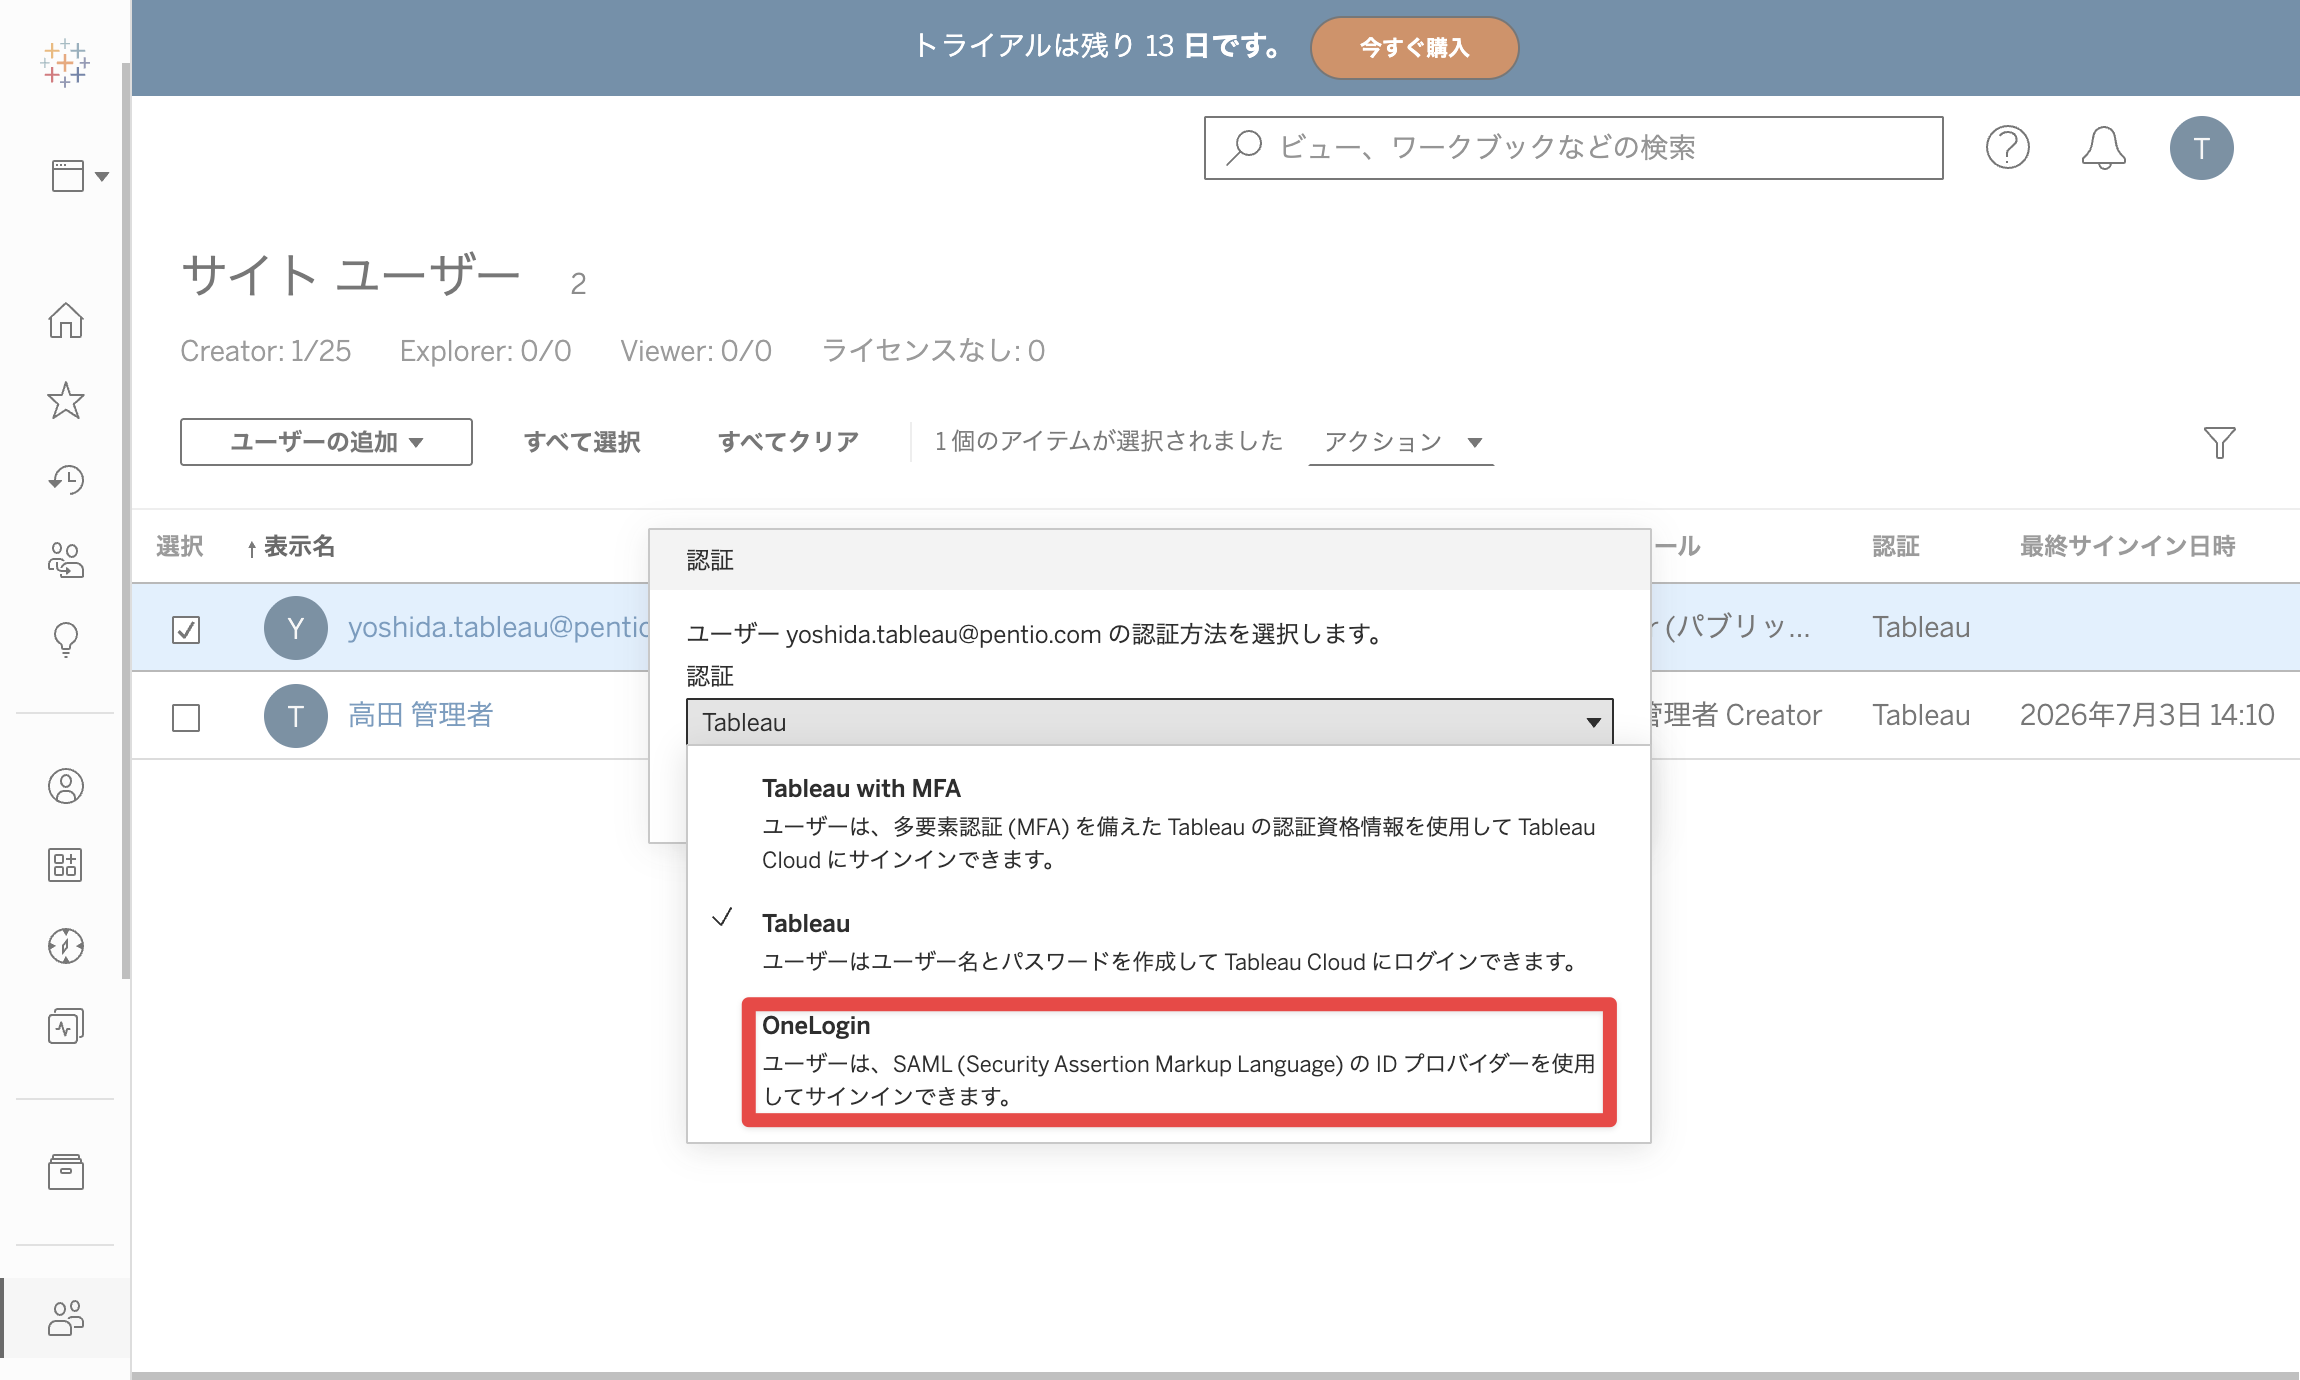Click すべてクリア clear all button
This screenshot has width=2300, height=1380.
[x=788, y=442]
